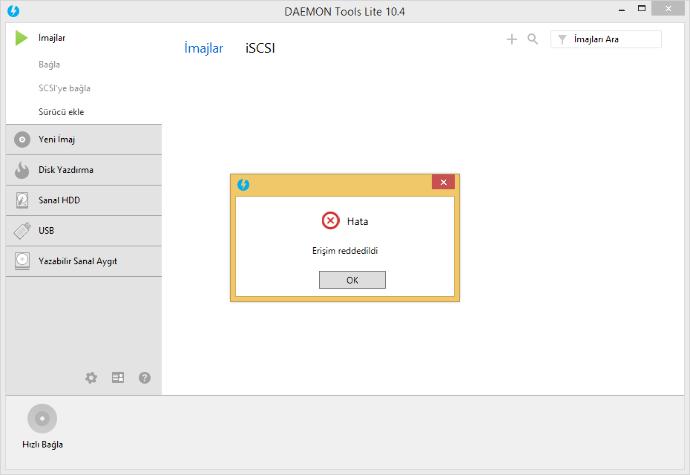This screenshot has width=690, height=475.
Task: Click the Hızlı Bağla label
Action: click(42, 445)
